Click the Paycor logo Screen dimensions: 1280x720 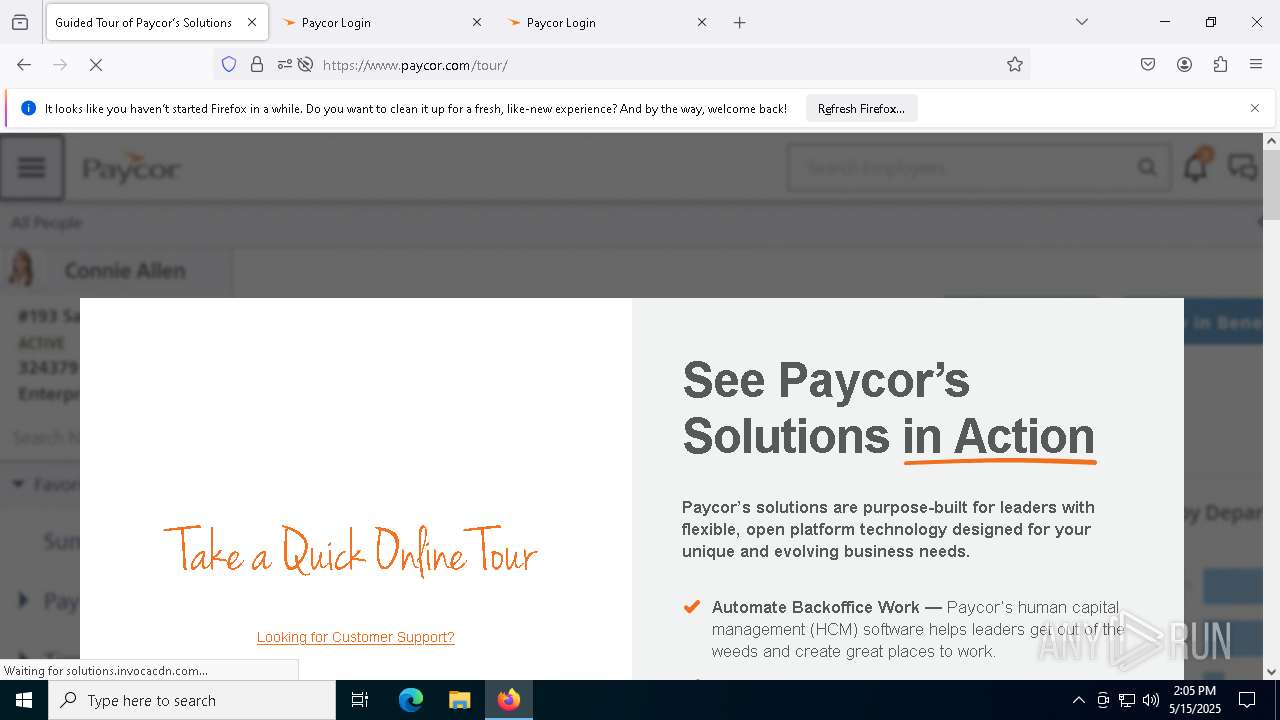pyautogui.click(x=131, y=168)
